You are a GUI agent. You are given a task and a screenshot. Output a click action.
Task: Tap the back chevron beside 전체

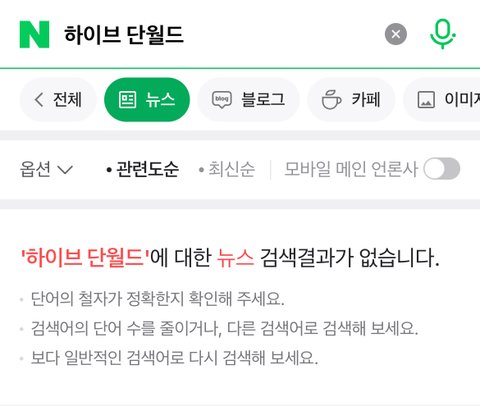pyautogui.click(x=39, y=100)
